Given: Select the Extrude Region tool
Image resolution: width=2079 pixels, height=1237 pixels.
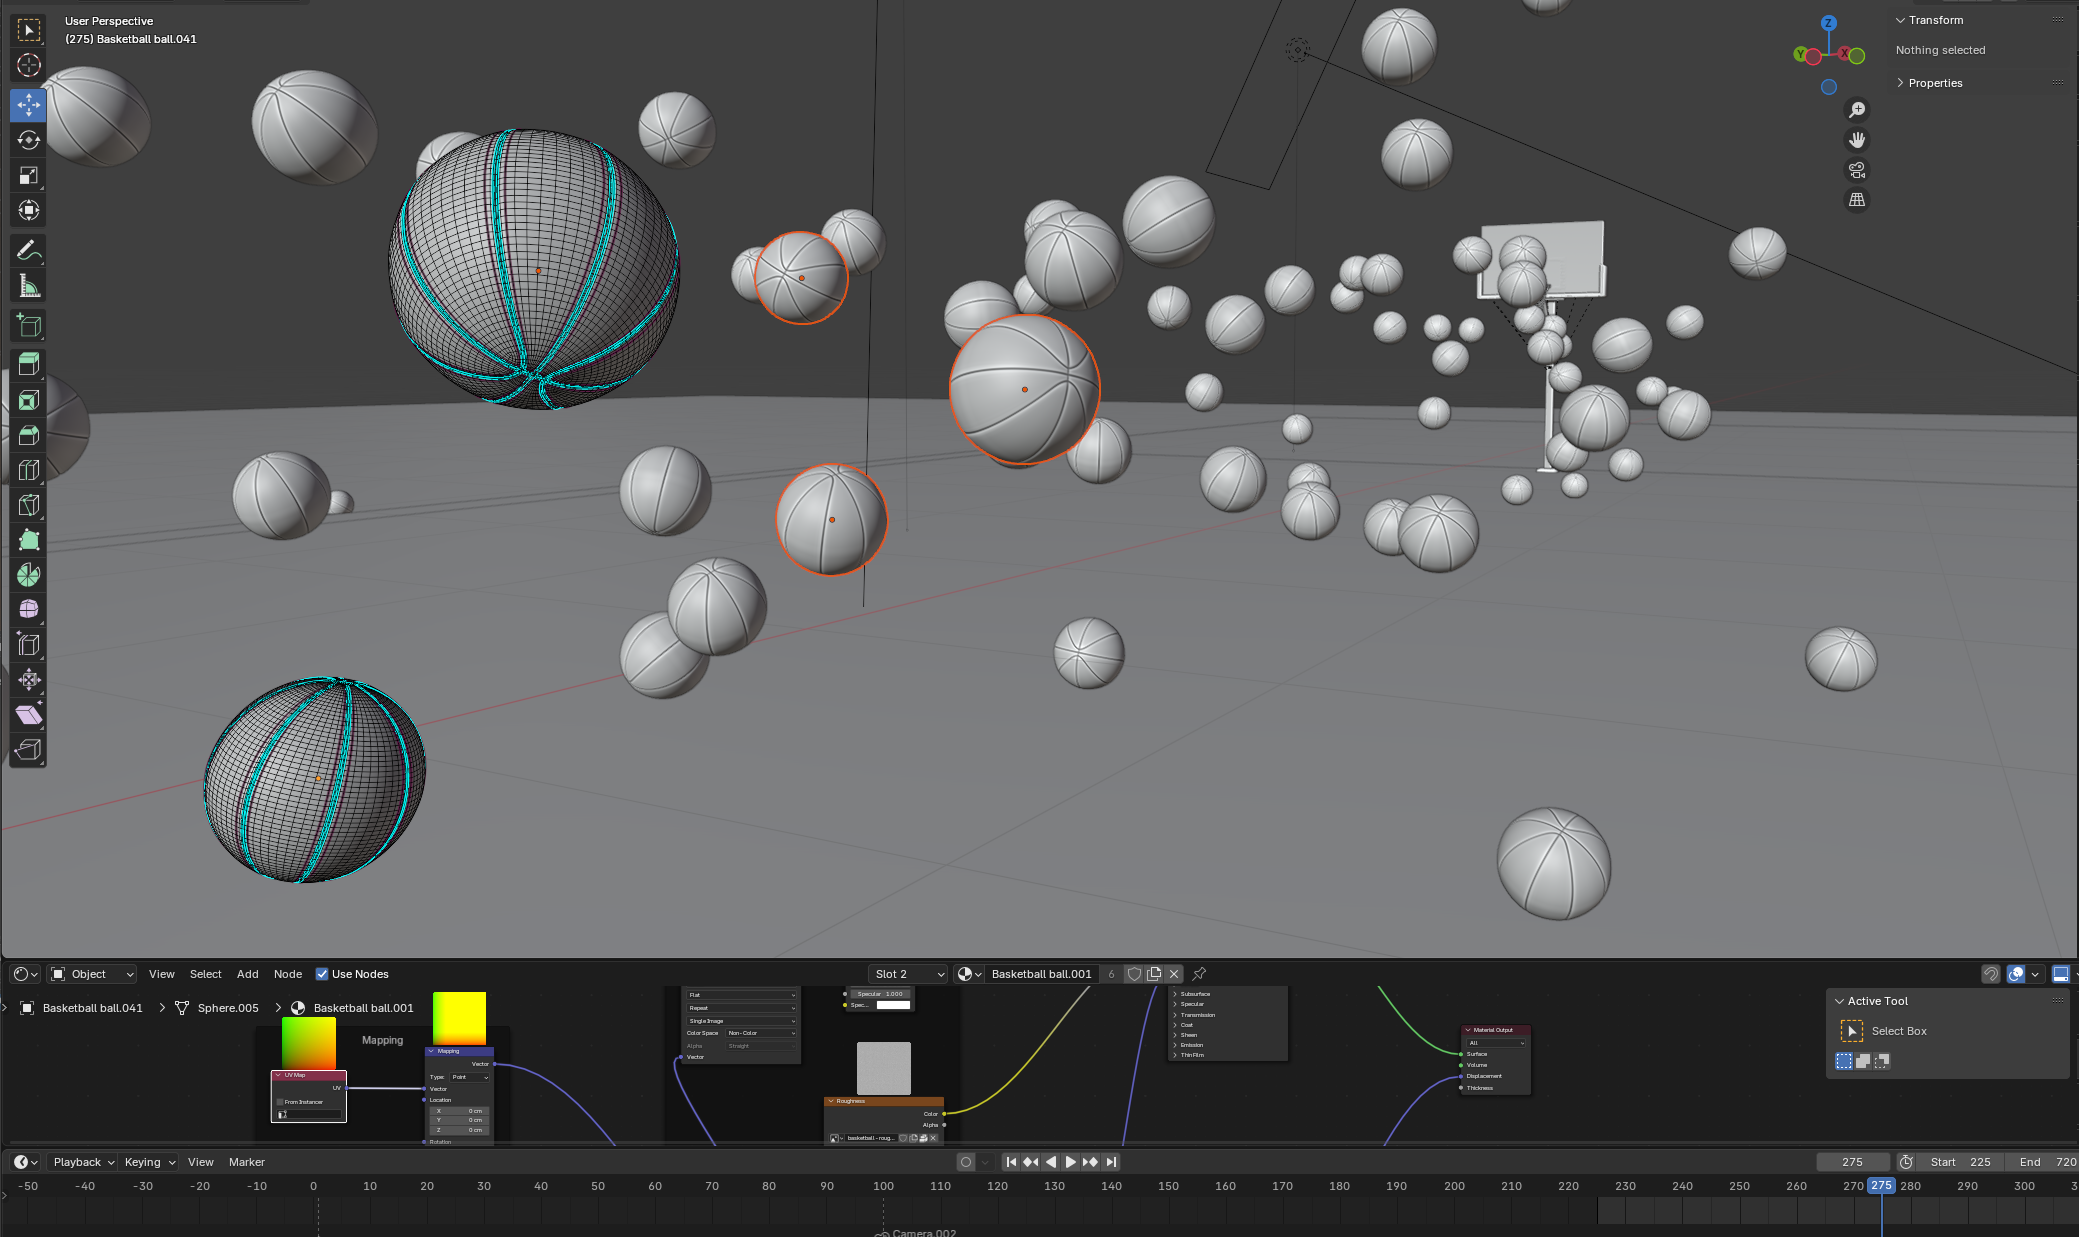Looking at the screenshot, I should point(28,364).
